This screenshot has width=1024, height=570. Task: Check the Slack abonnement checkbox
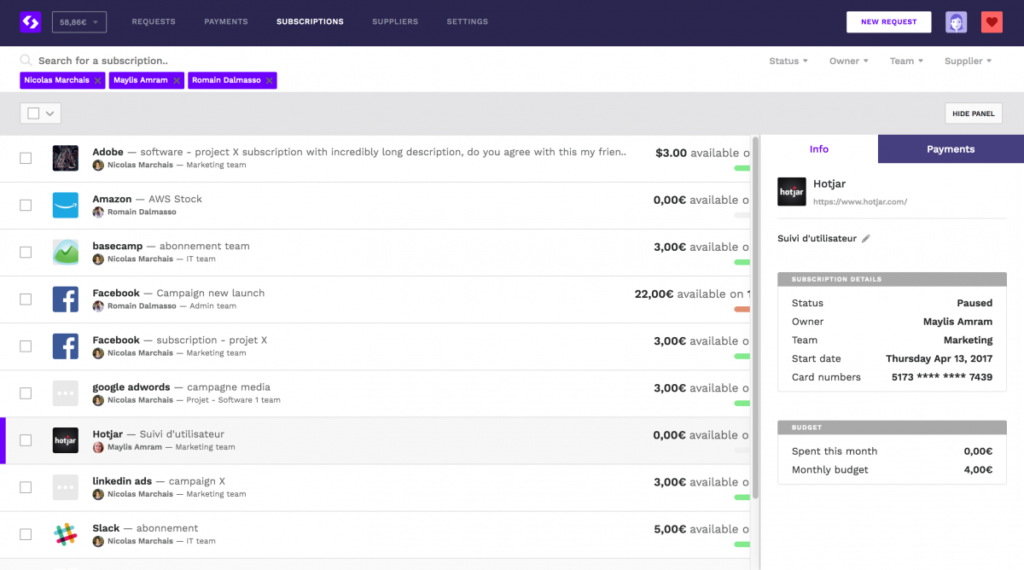pyautogui.click(x=25, y=534)
